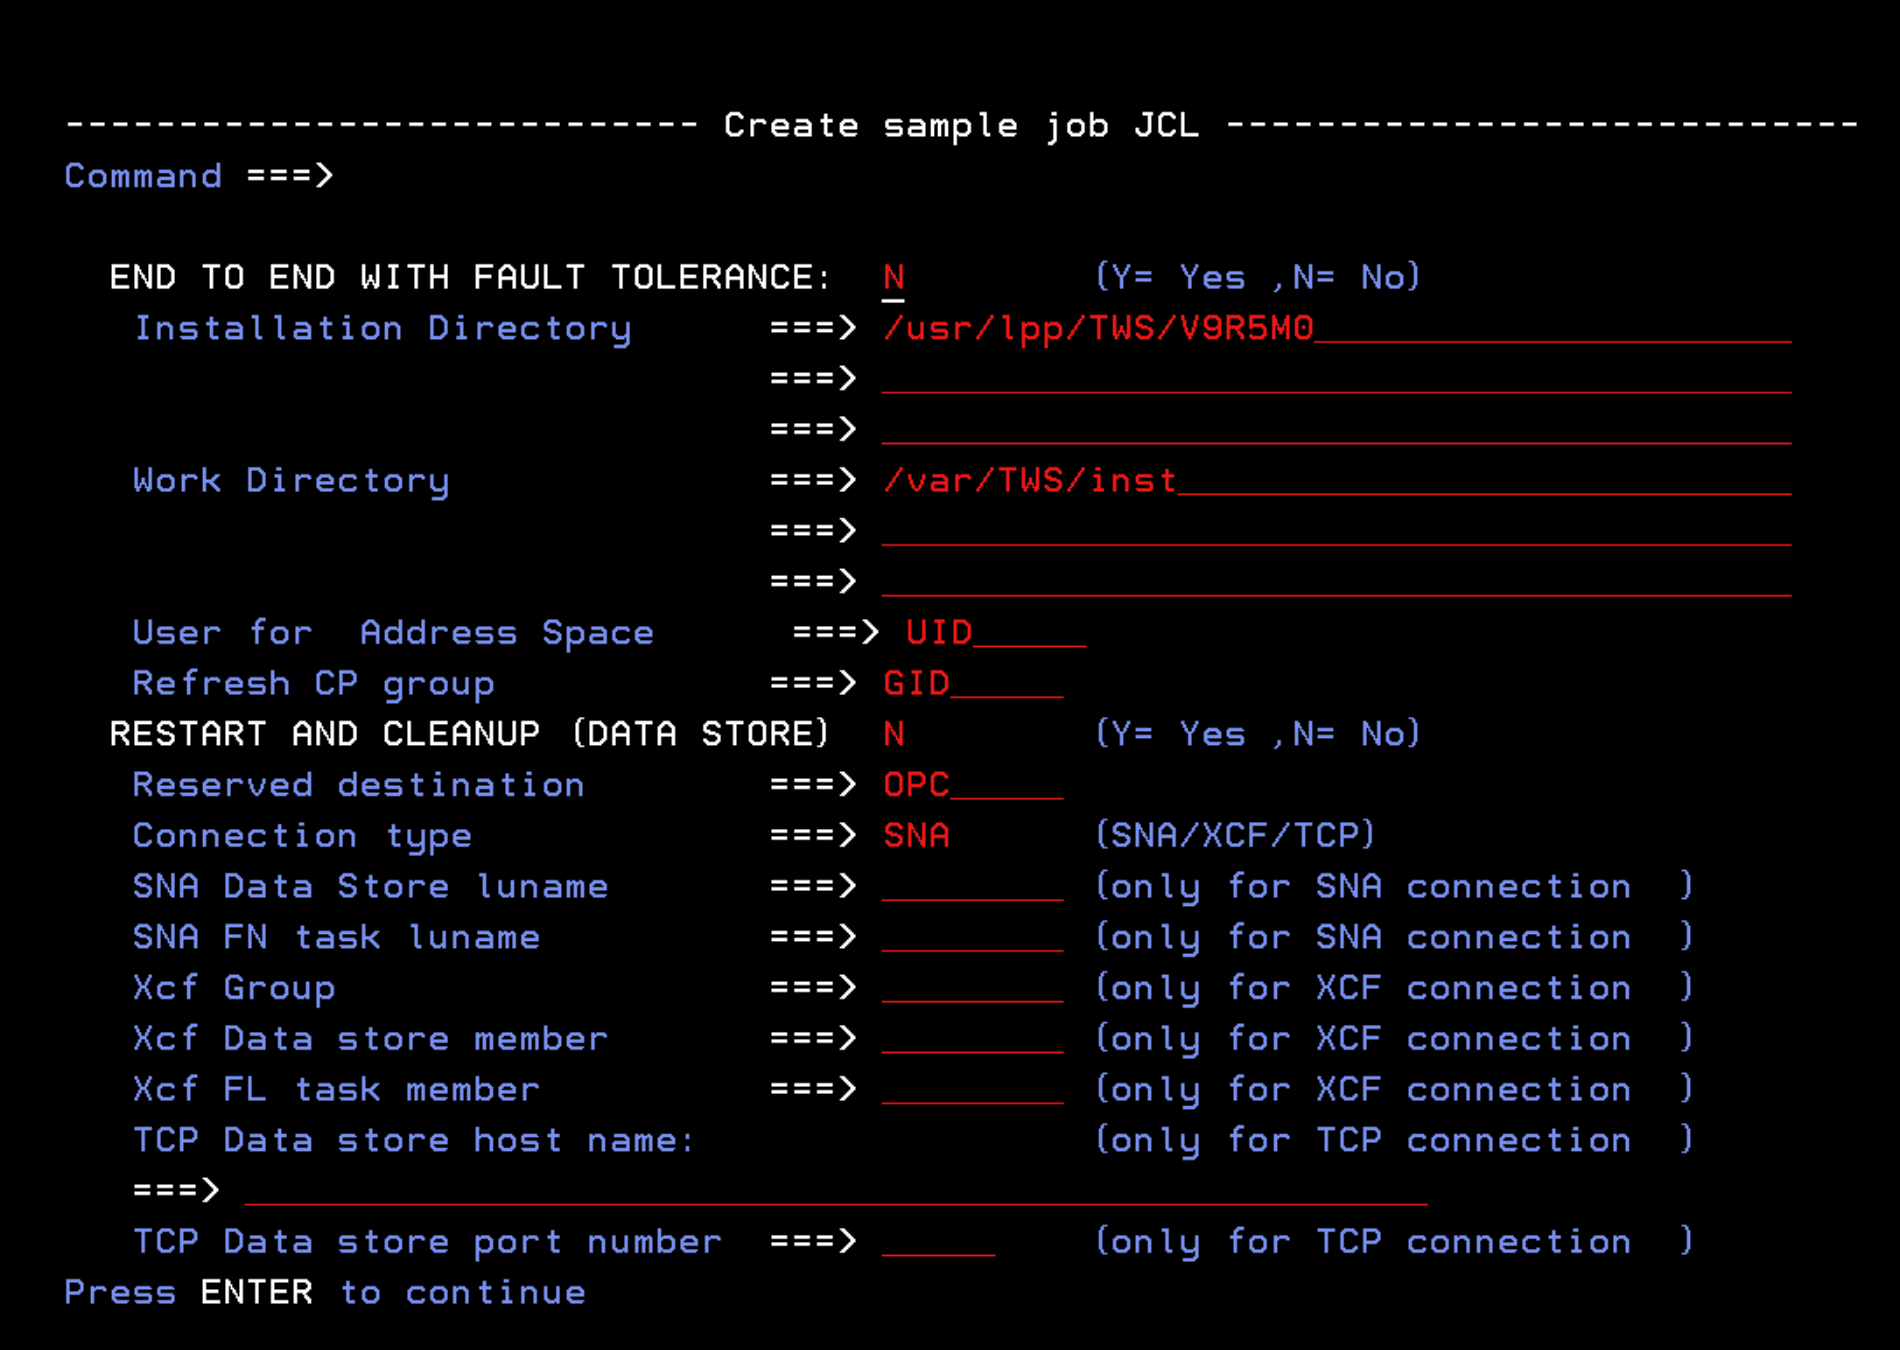
Task: Click the TCP Data store port number field
Action: 935,1242
